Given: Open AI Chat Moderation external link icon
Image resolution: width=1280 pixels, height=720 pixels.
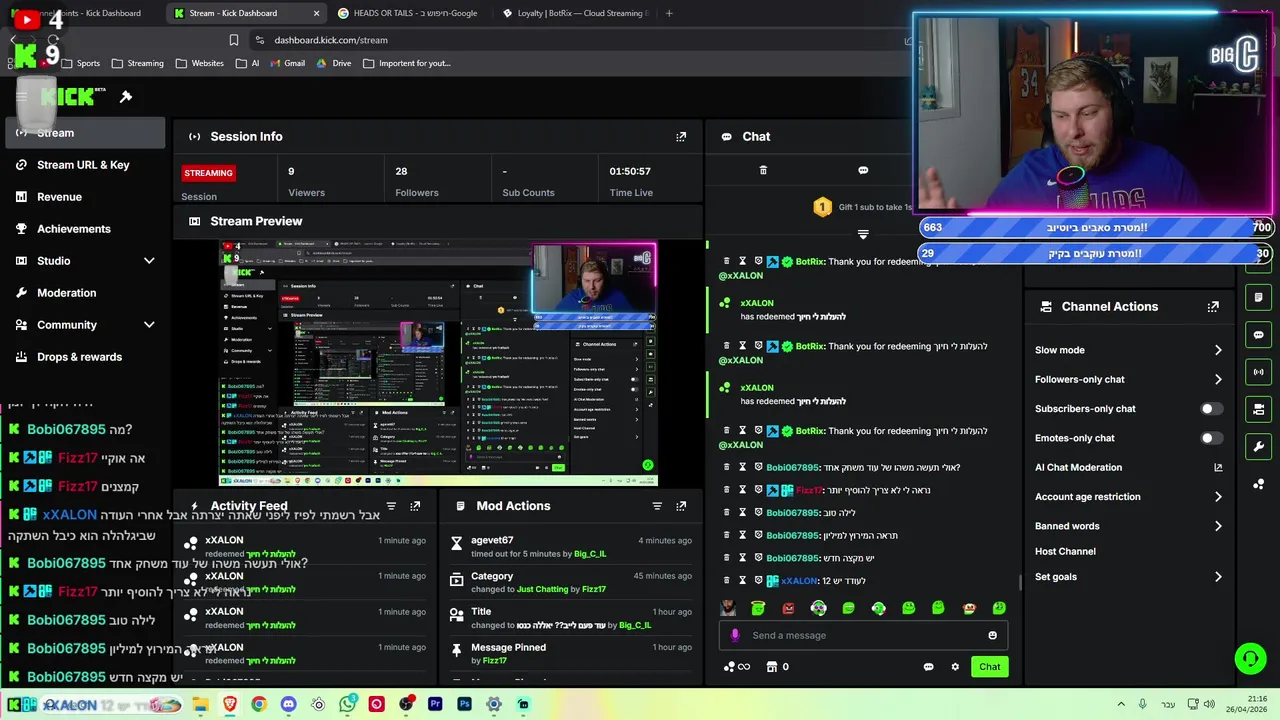Looking at the screenshot, I should pos(1218,467).
